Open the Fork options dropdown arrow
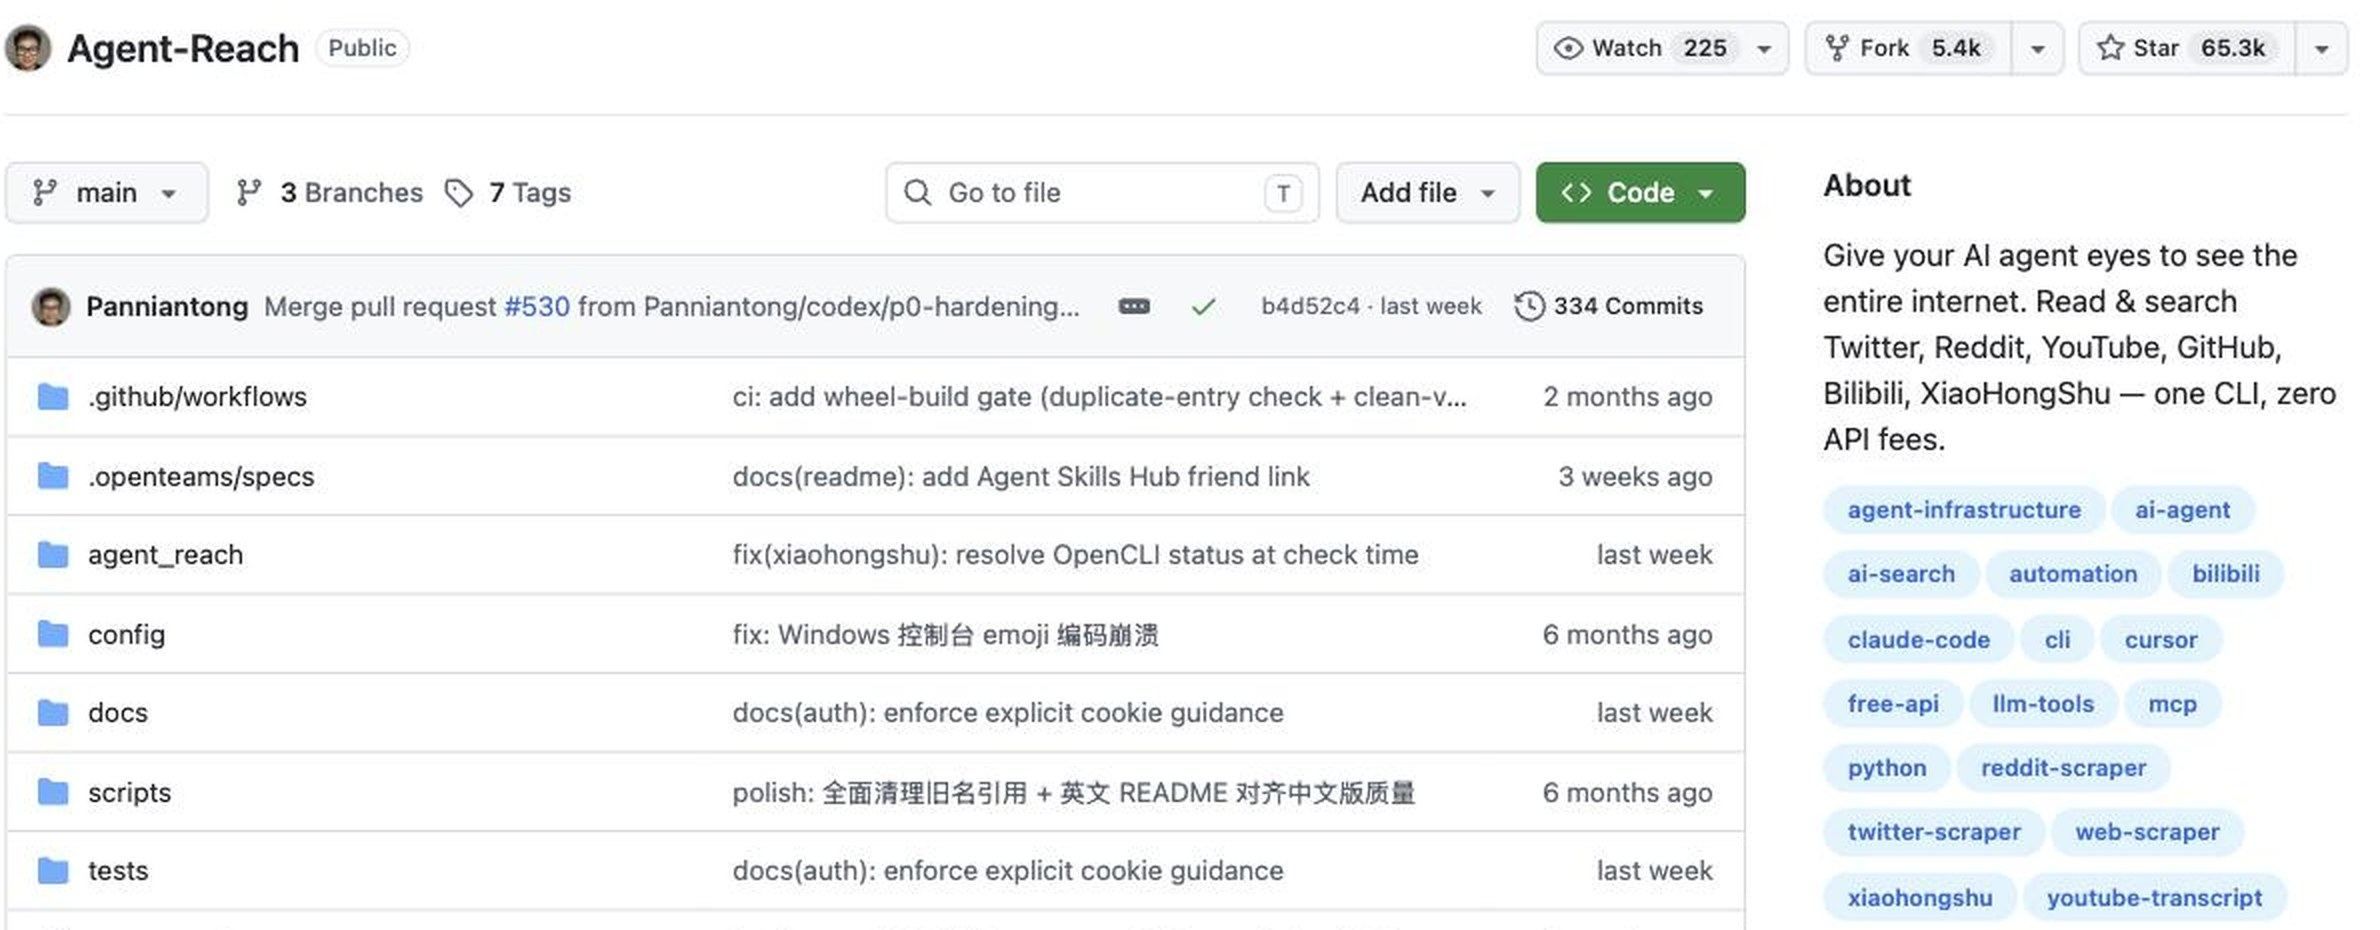This screenshot has height=930, width=2380. (x=2037, y=48)
